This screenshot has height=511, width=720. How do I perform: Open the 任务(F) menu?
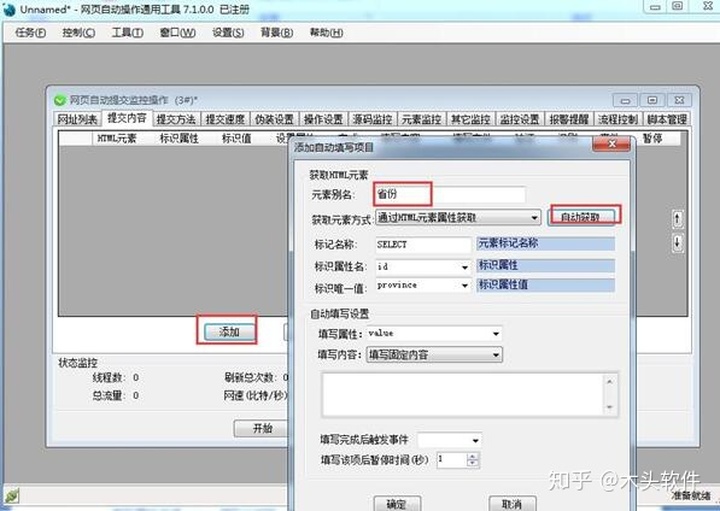click(30, 33)
